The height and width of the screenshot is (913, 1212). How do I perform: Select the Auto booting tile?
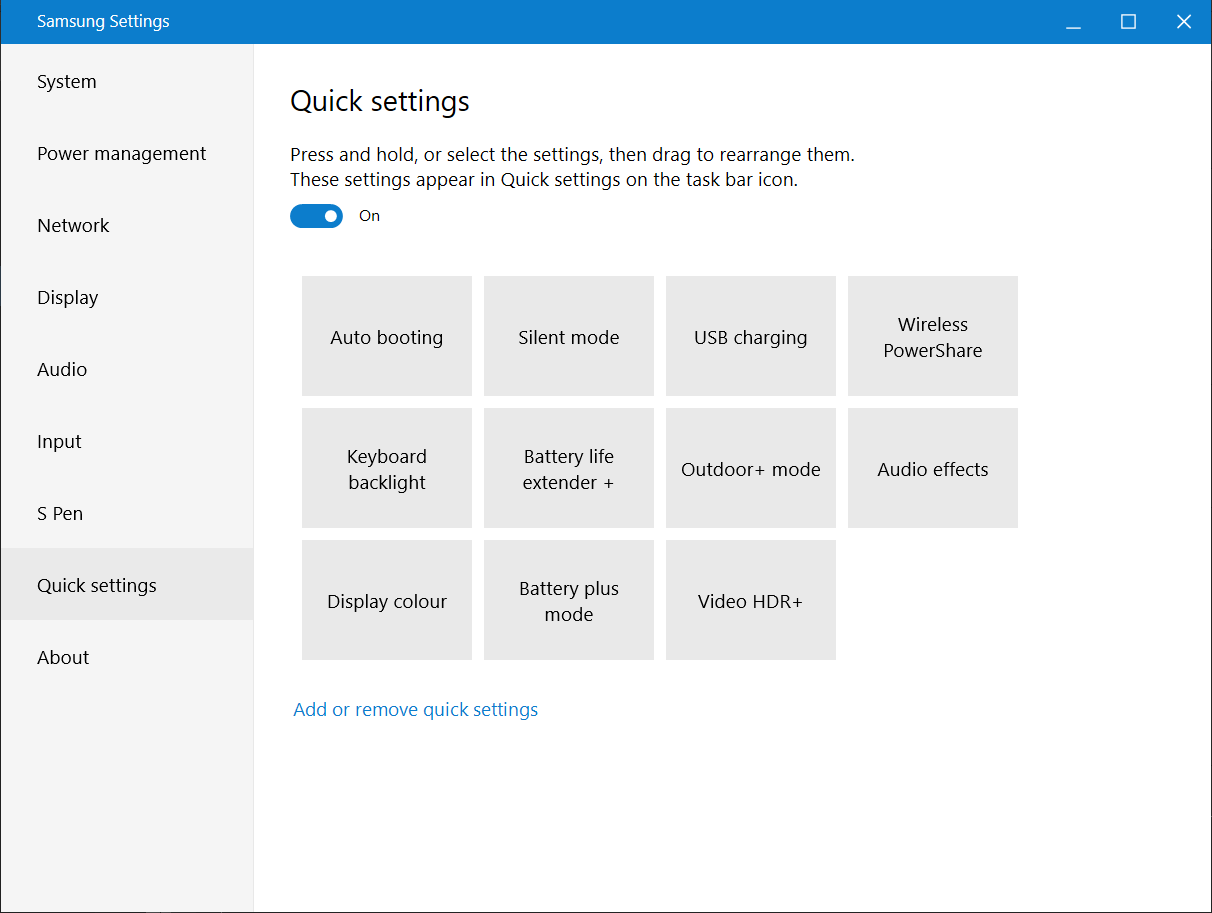coord(387,336)
